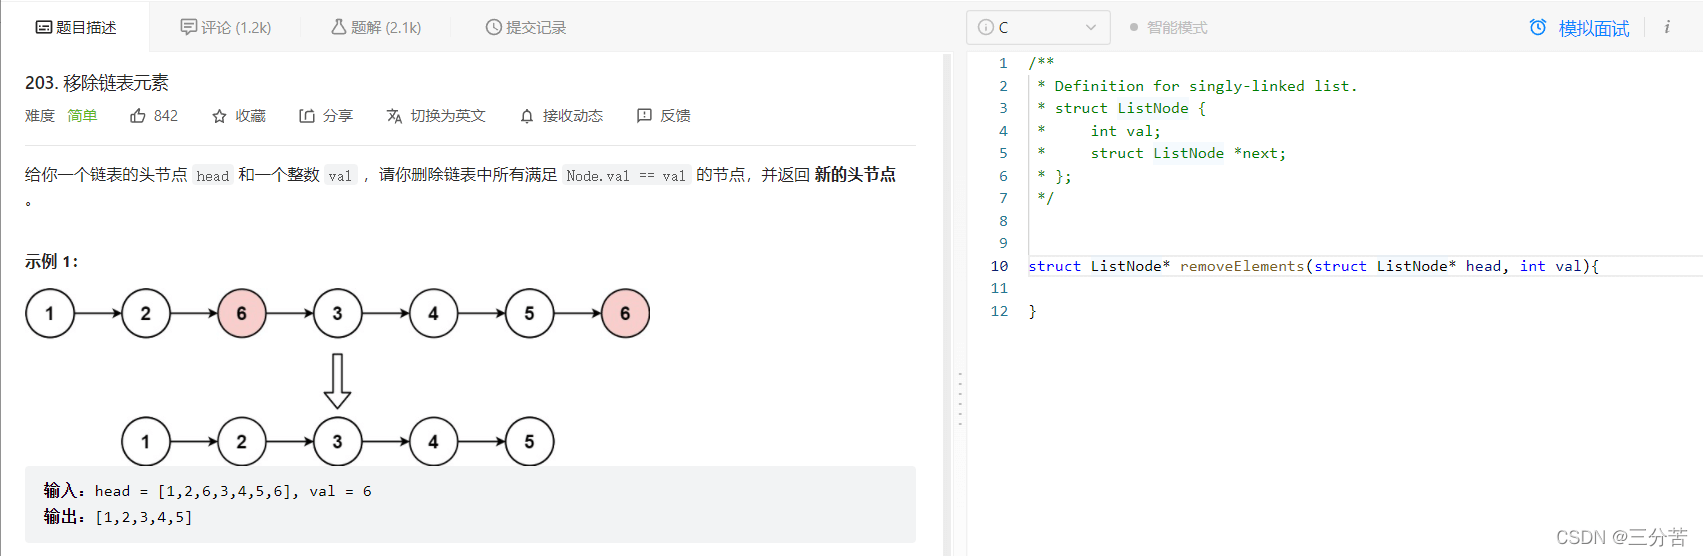1703x556 pixels.
Task: Click the italic i info icon
Action: (1667, 28)
